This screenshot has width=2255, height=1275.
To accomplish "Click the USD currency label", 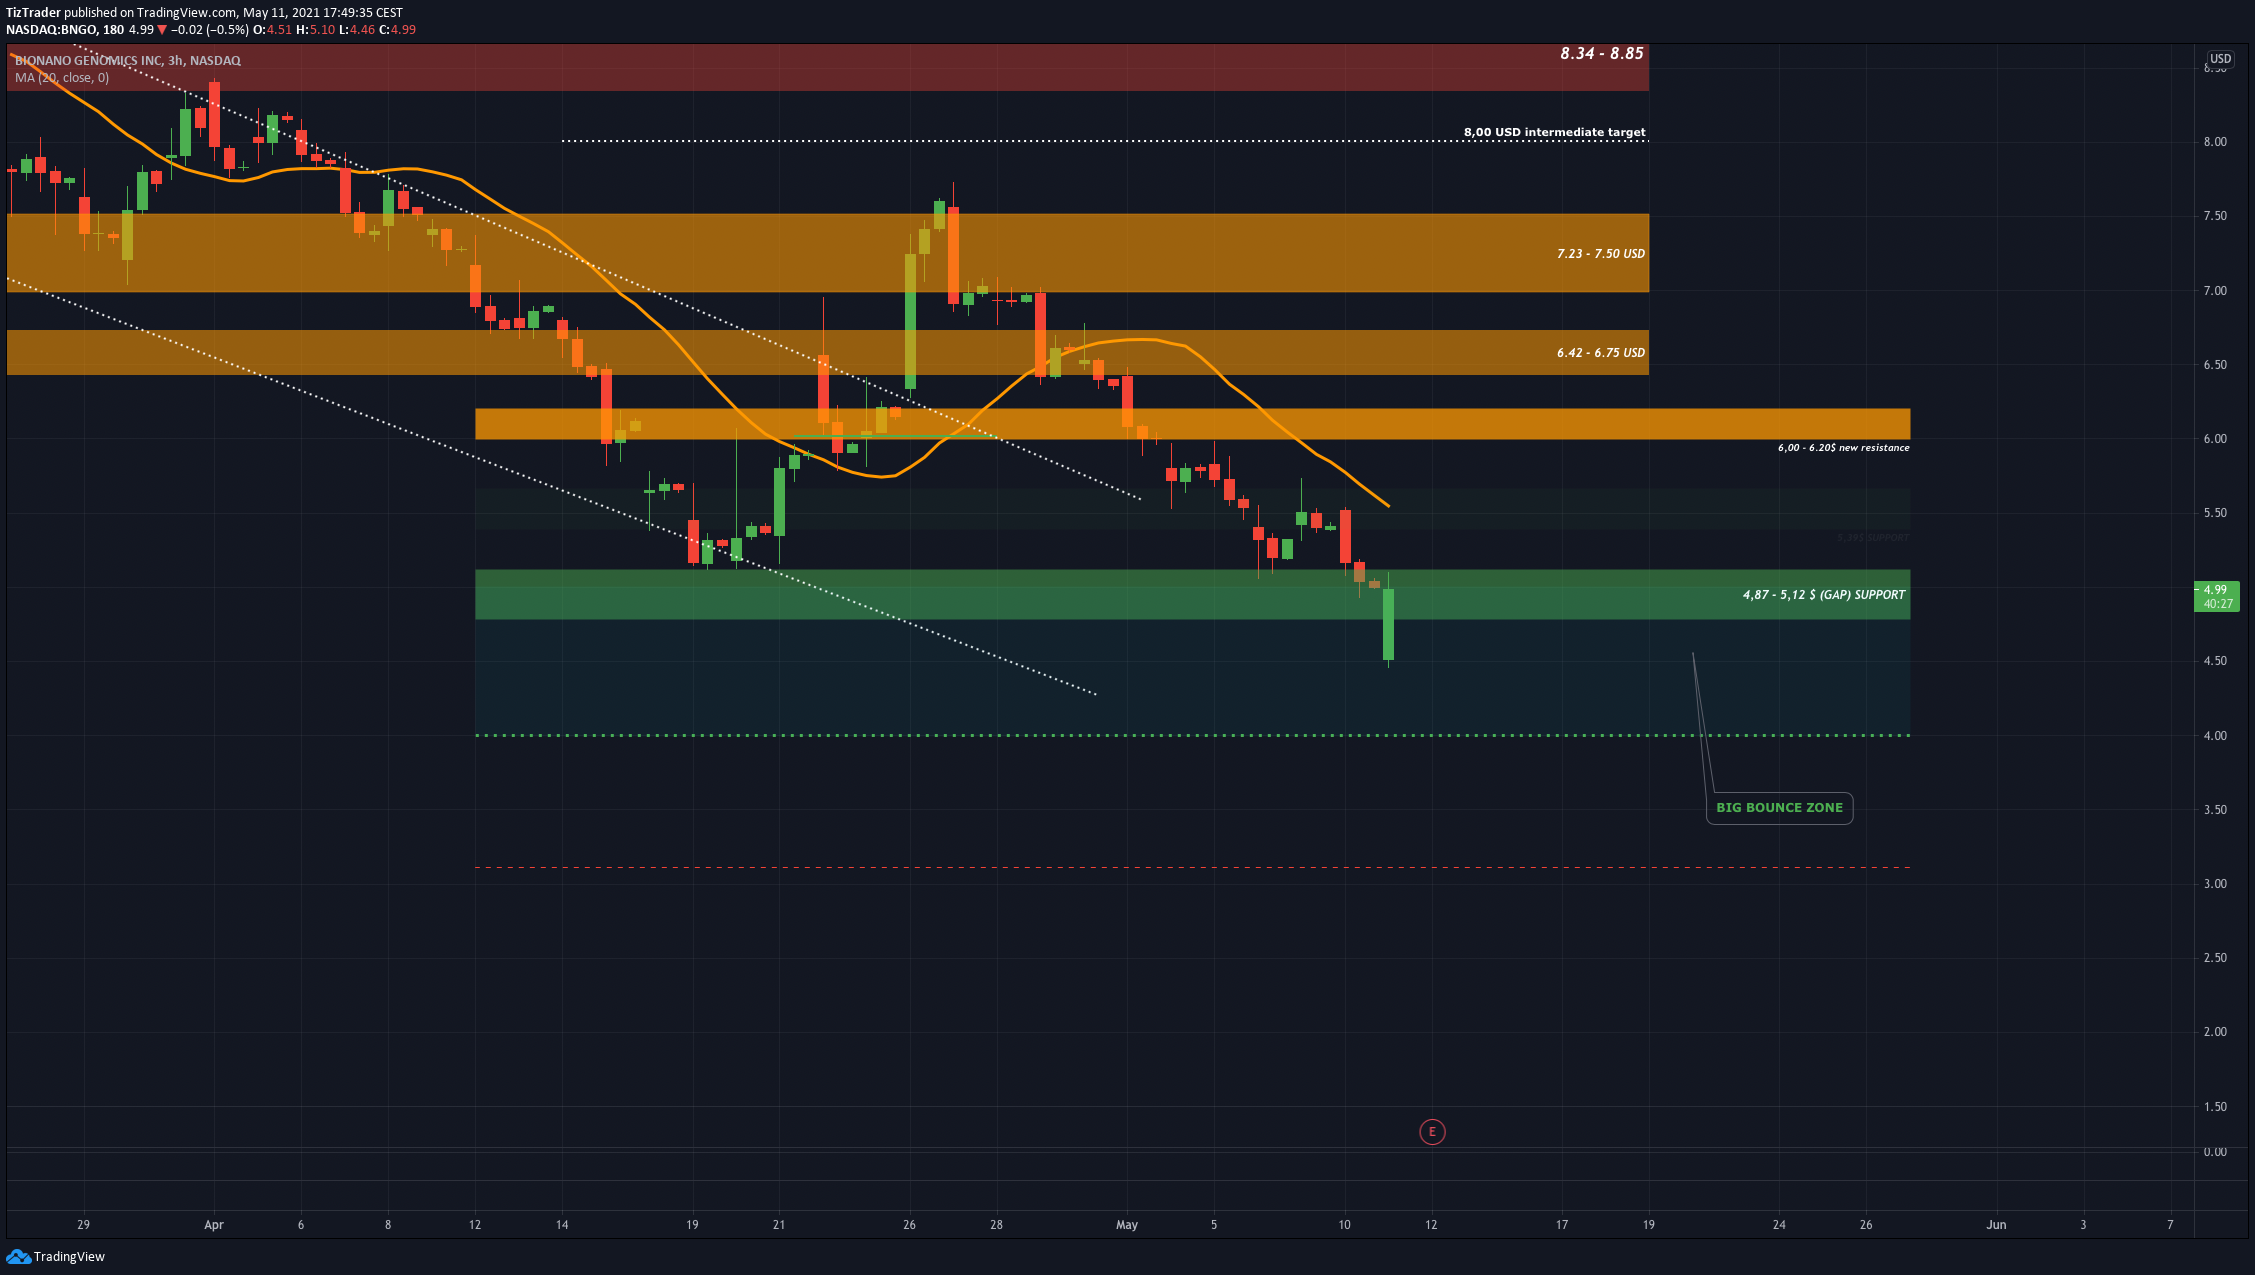I will click(2220, 59).
